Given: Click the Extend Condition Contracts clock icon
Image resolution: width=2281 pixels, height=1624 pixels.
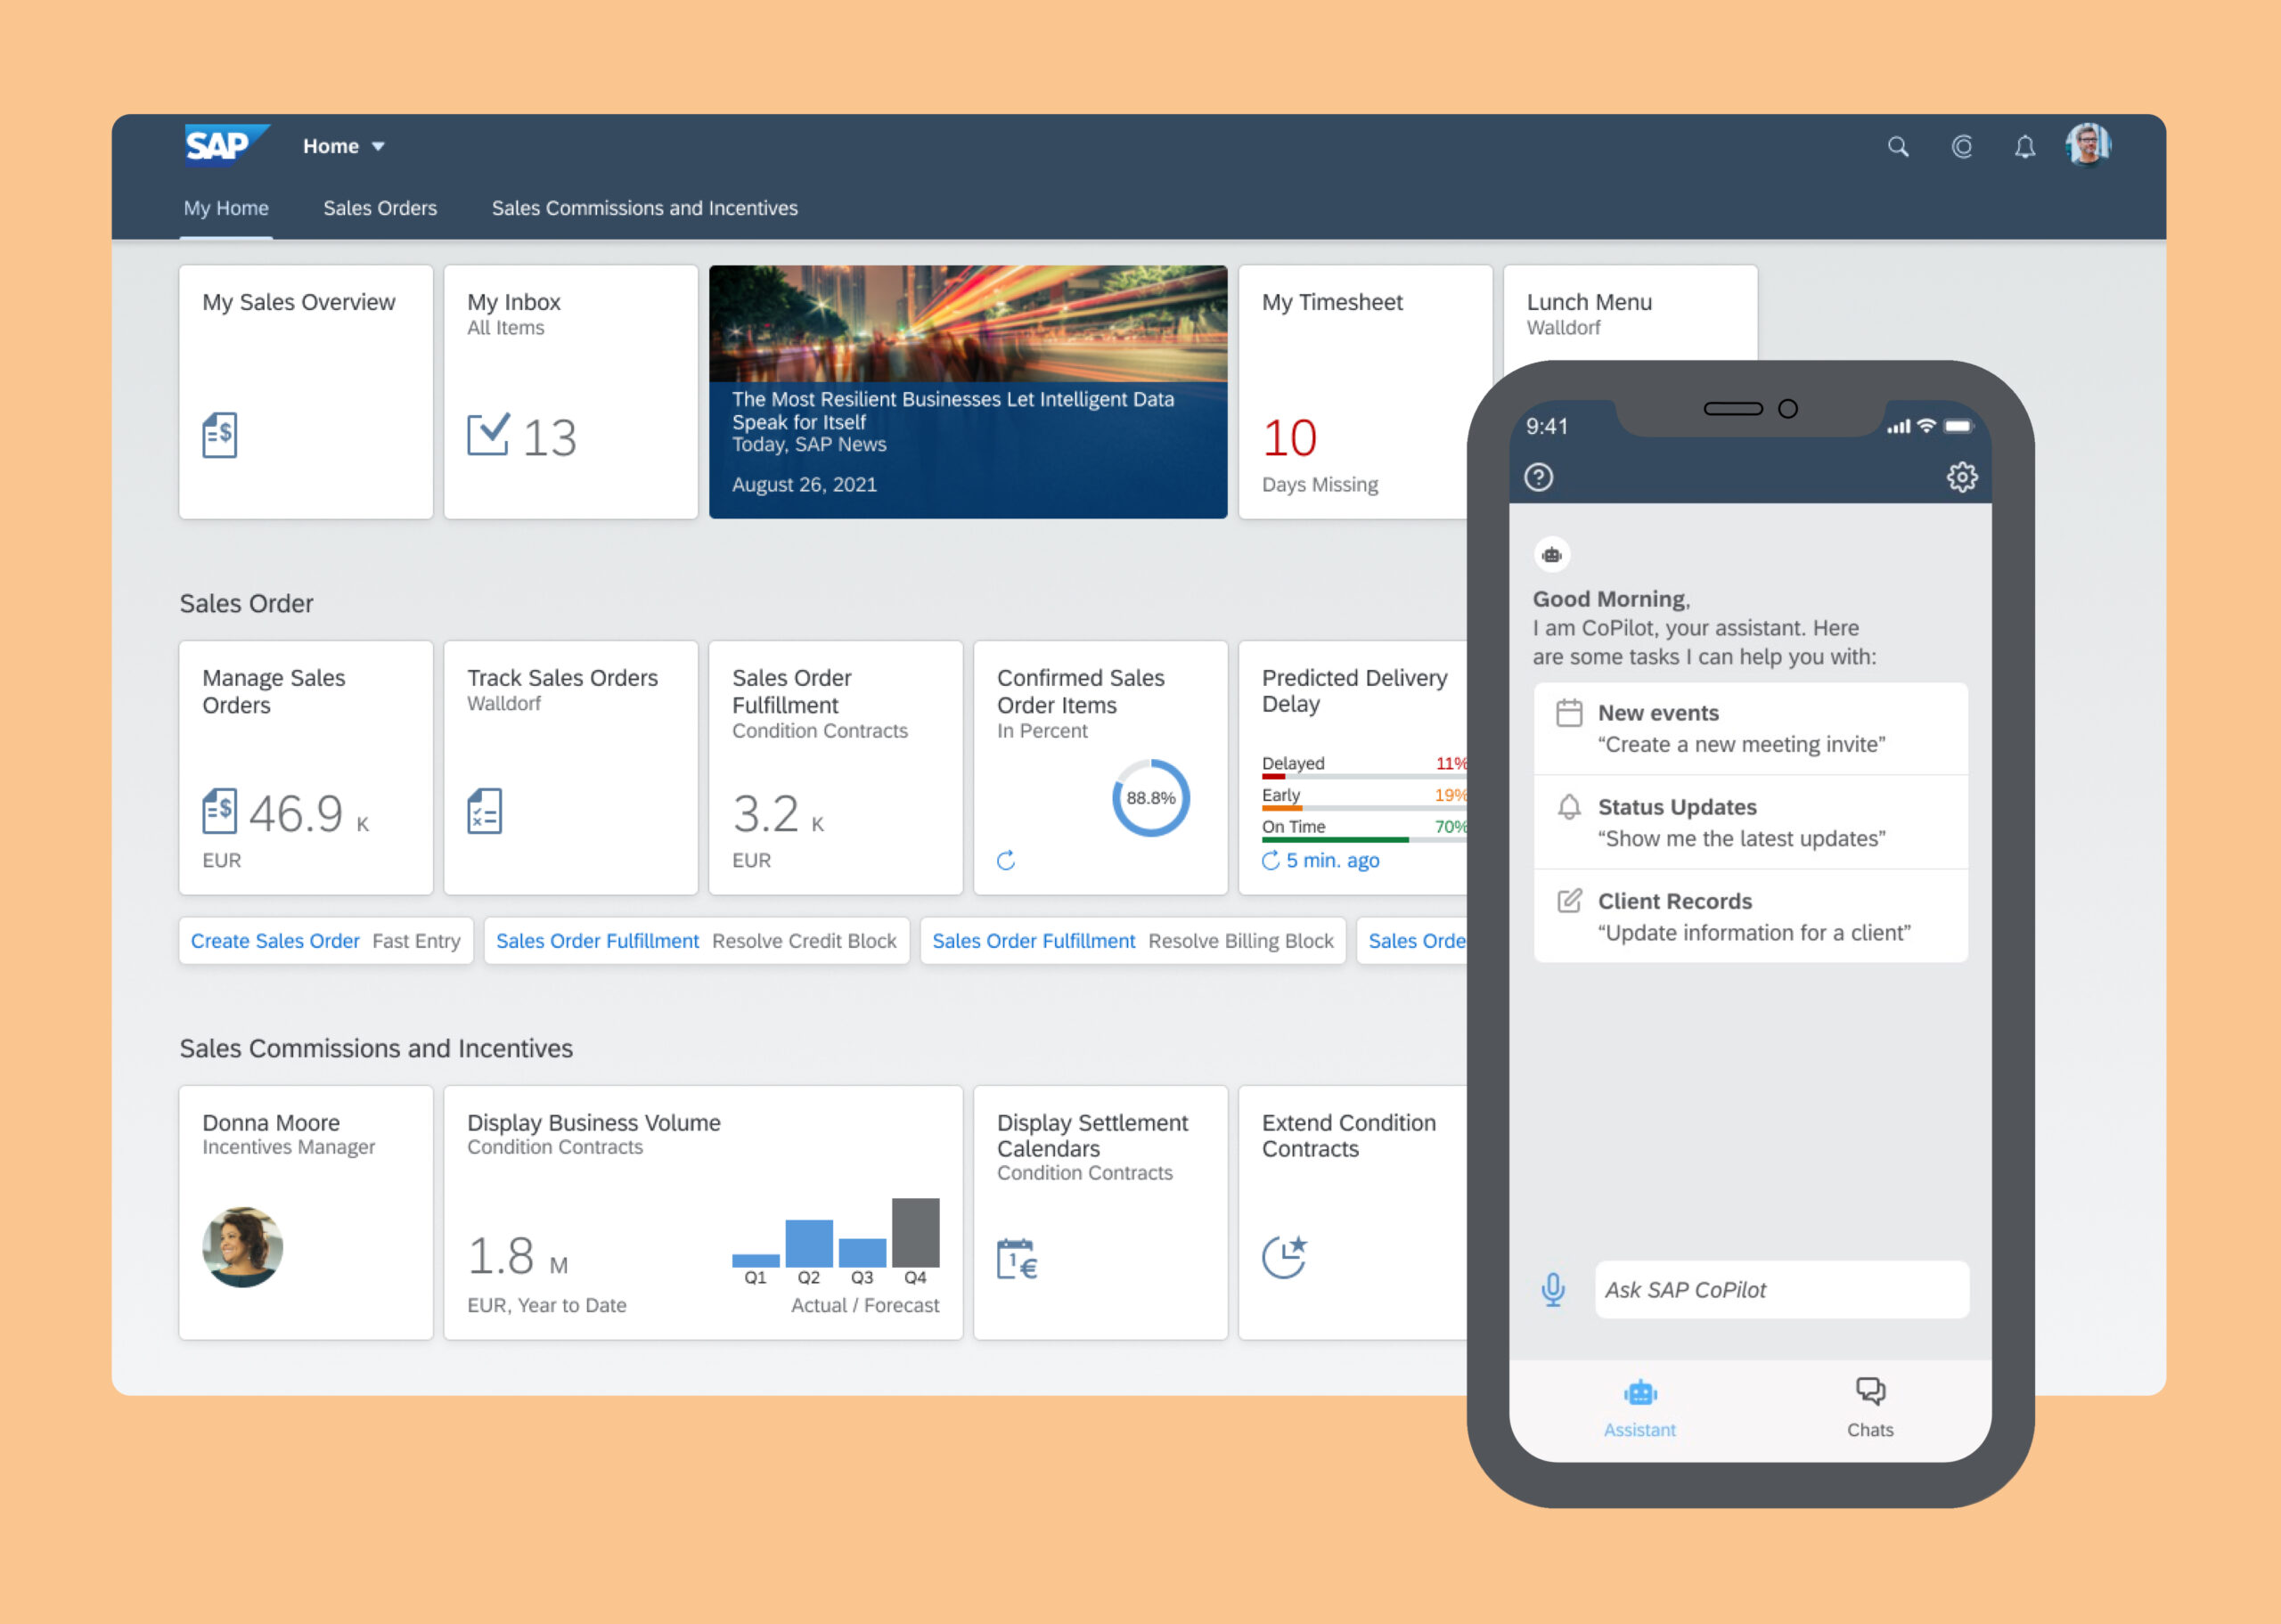Looking at the screenshot, I should pos(1285,1257).
